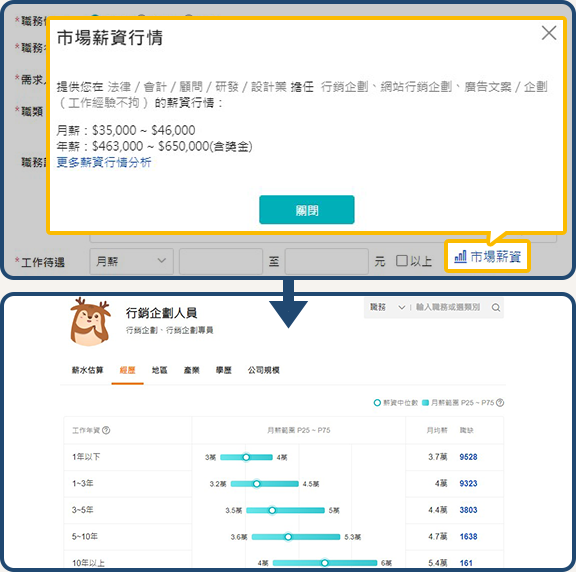Click the deer mascot avatar

90,321
